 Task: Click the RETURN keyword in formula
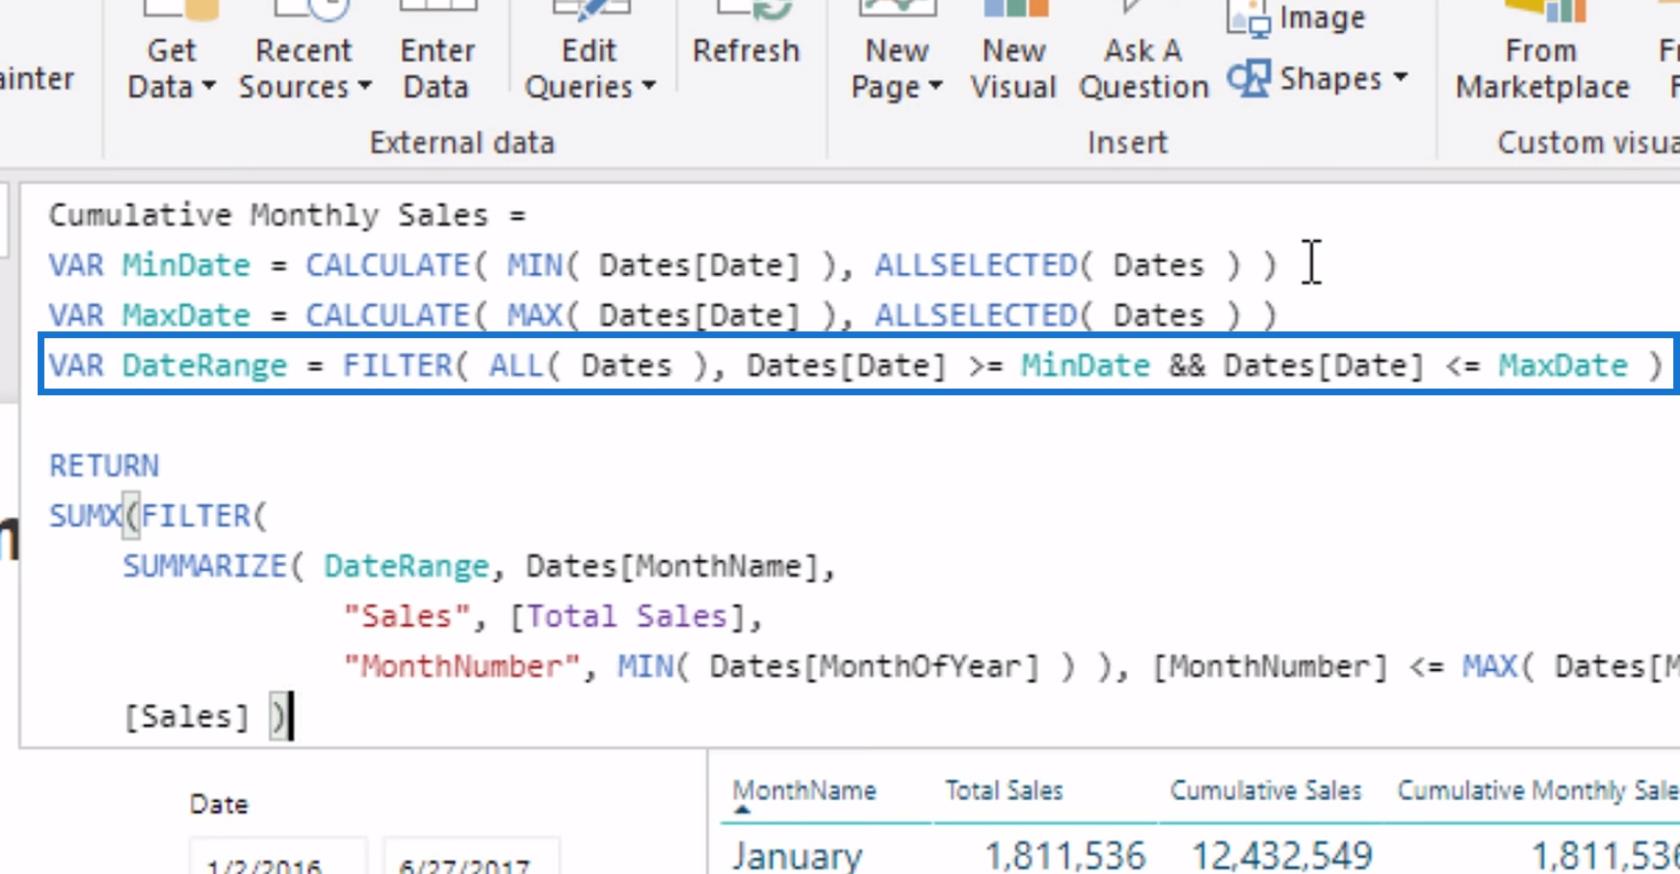coord(104,466)
